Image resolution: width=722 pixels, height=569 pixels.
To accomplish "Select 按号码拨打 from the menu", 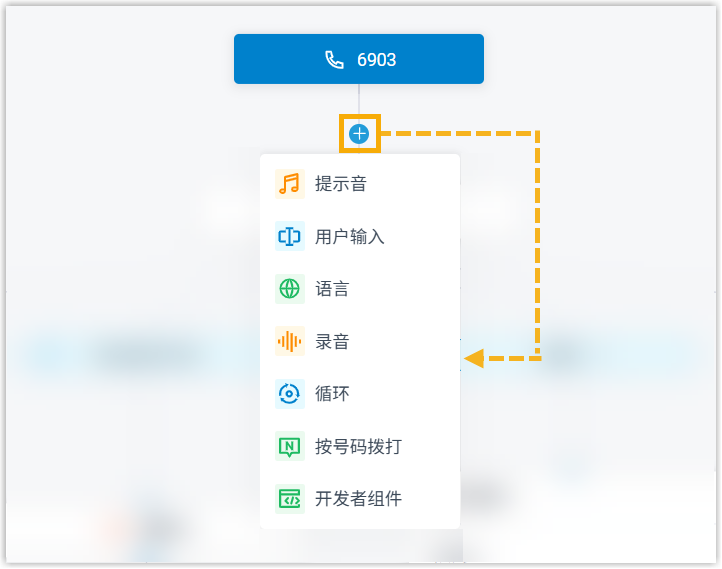I will tap(358, 446).
